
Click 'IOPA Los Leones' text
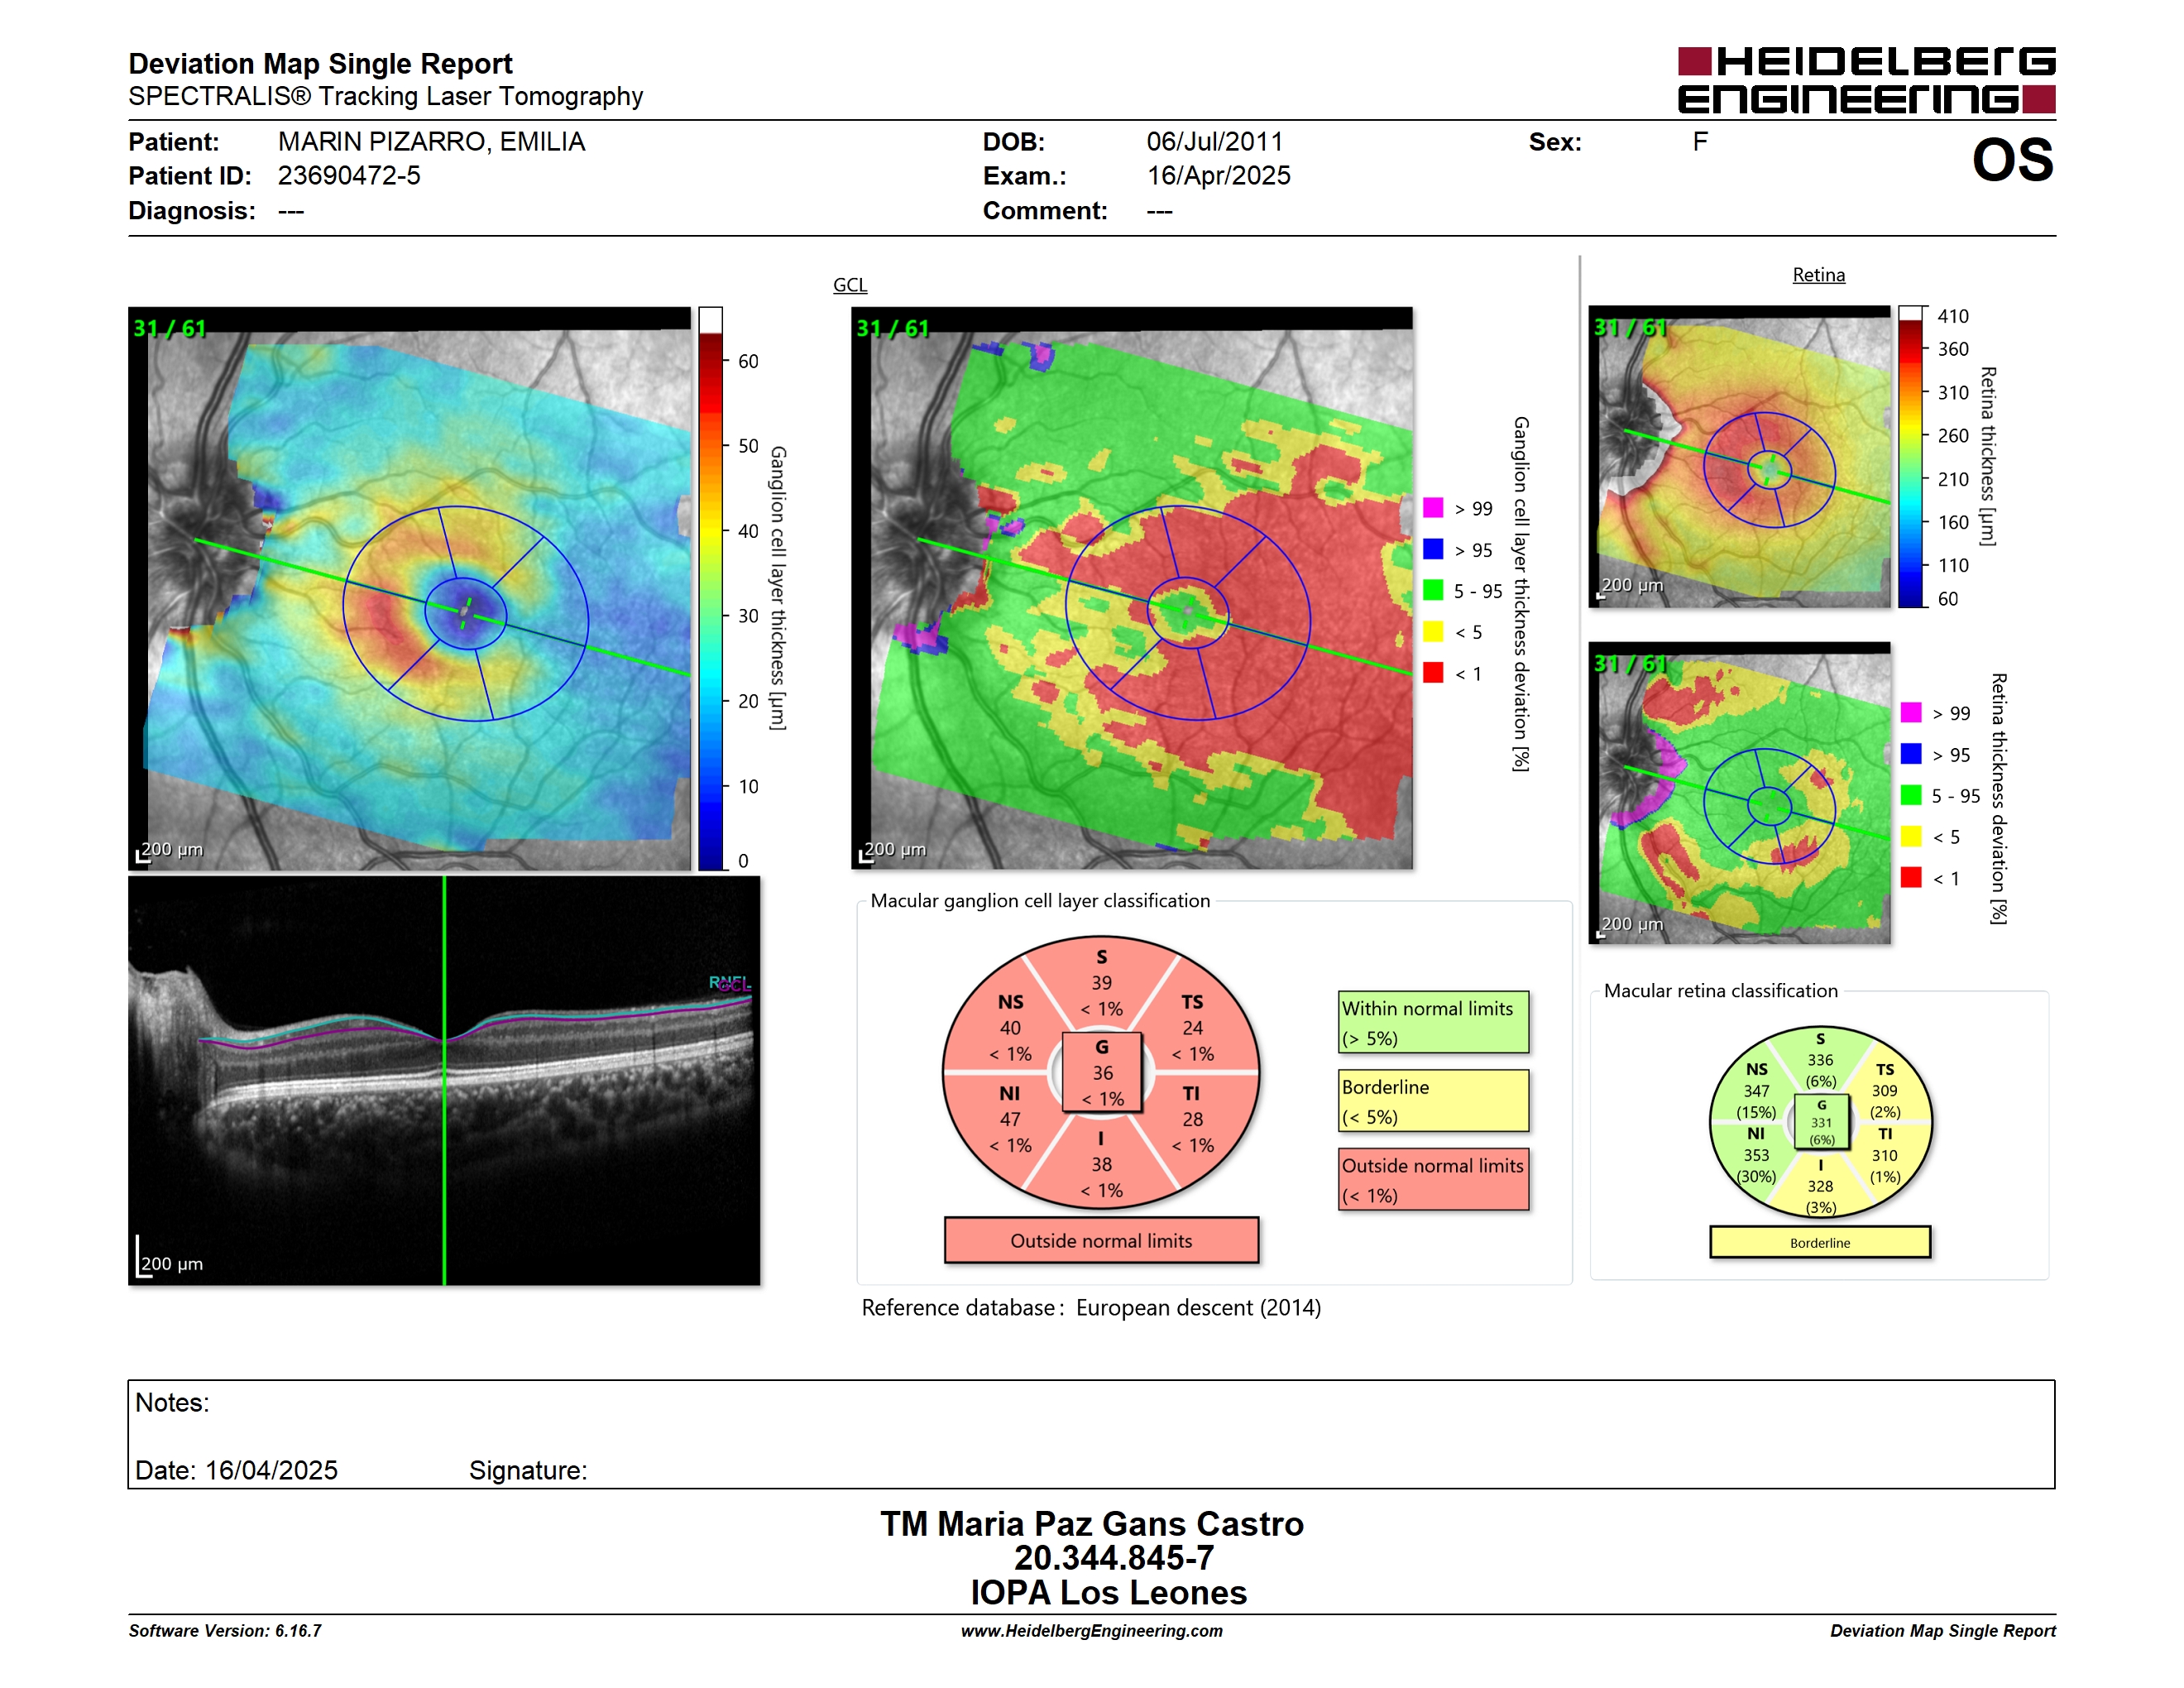point(1108,1593)
